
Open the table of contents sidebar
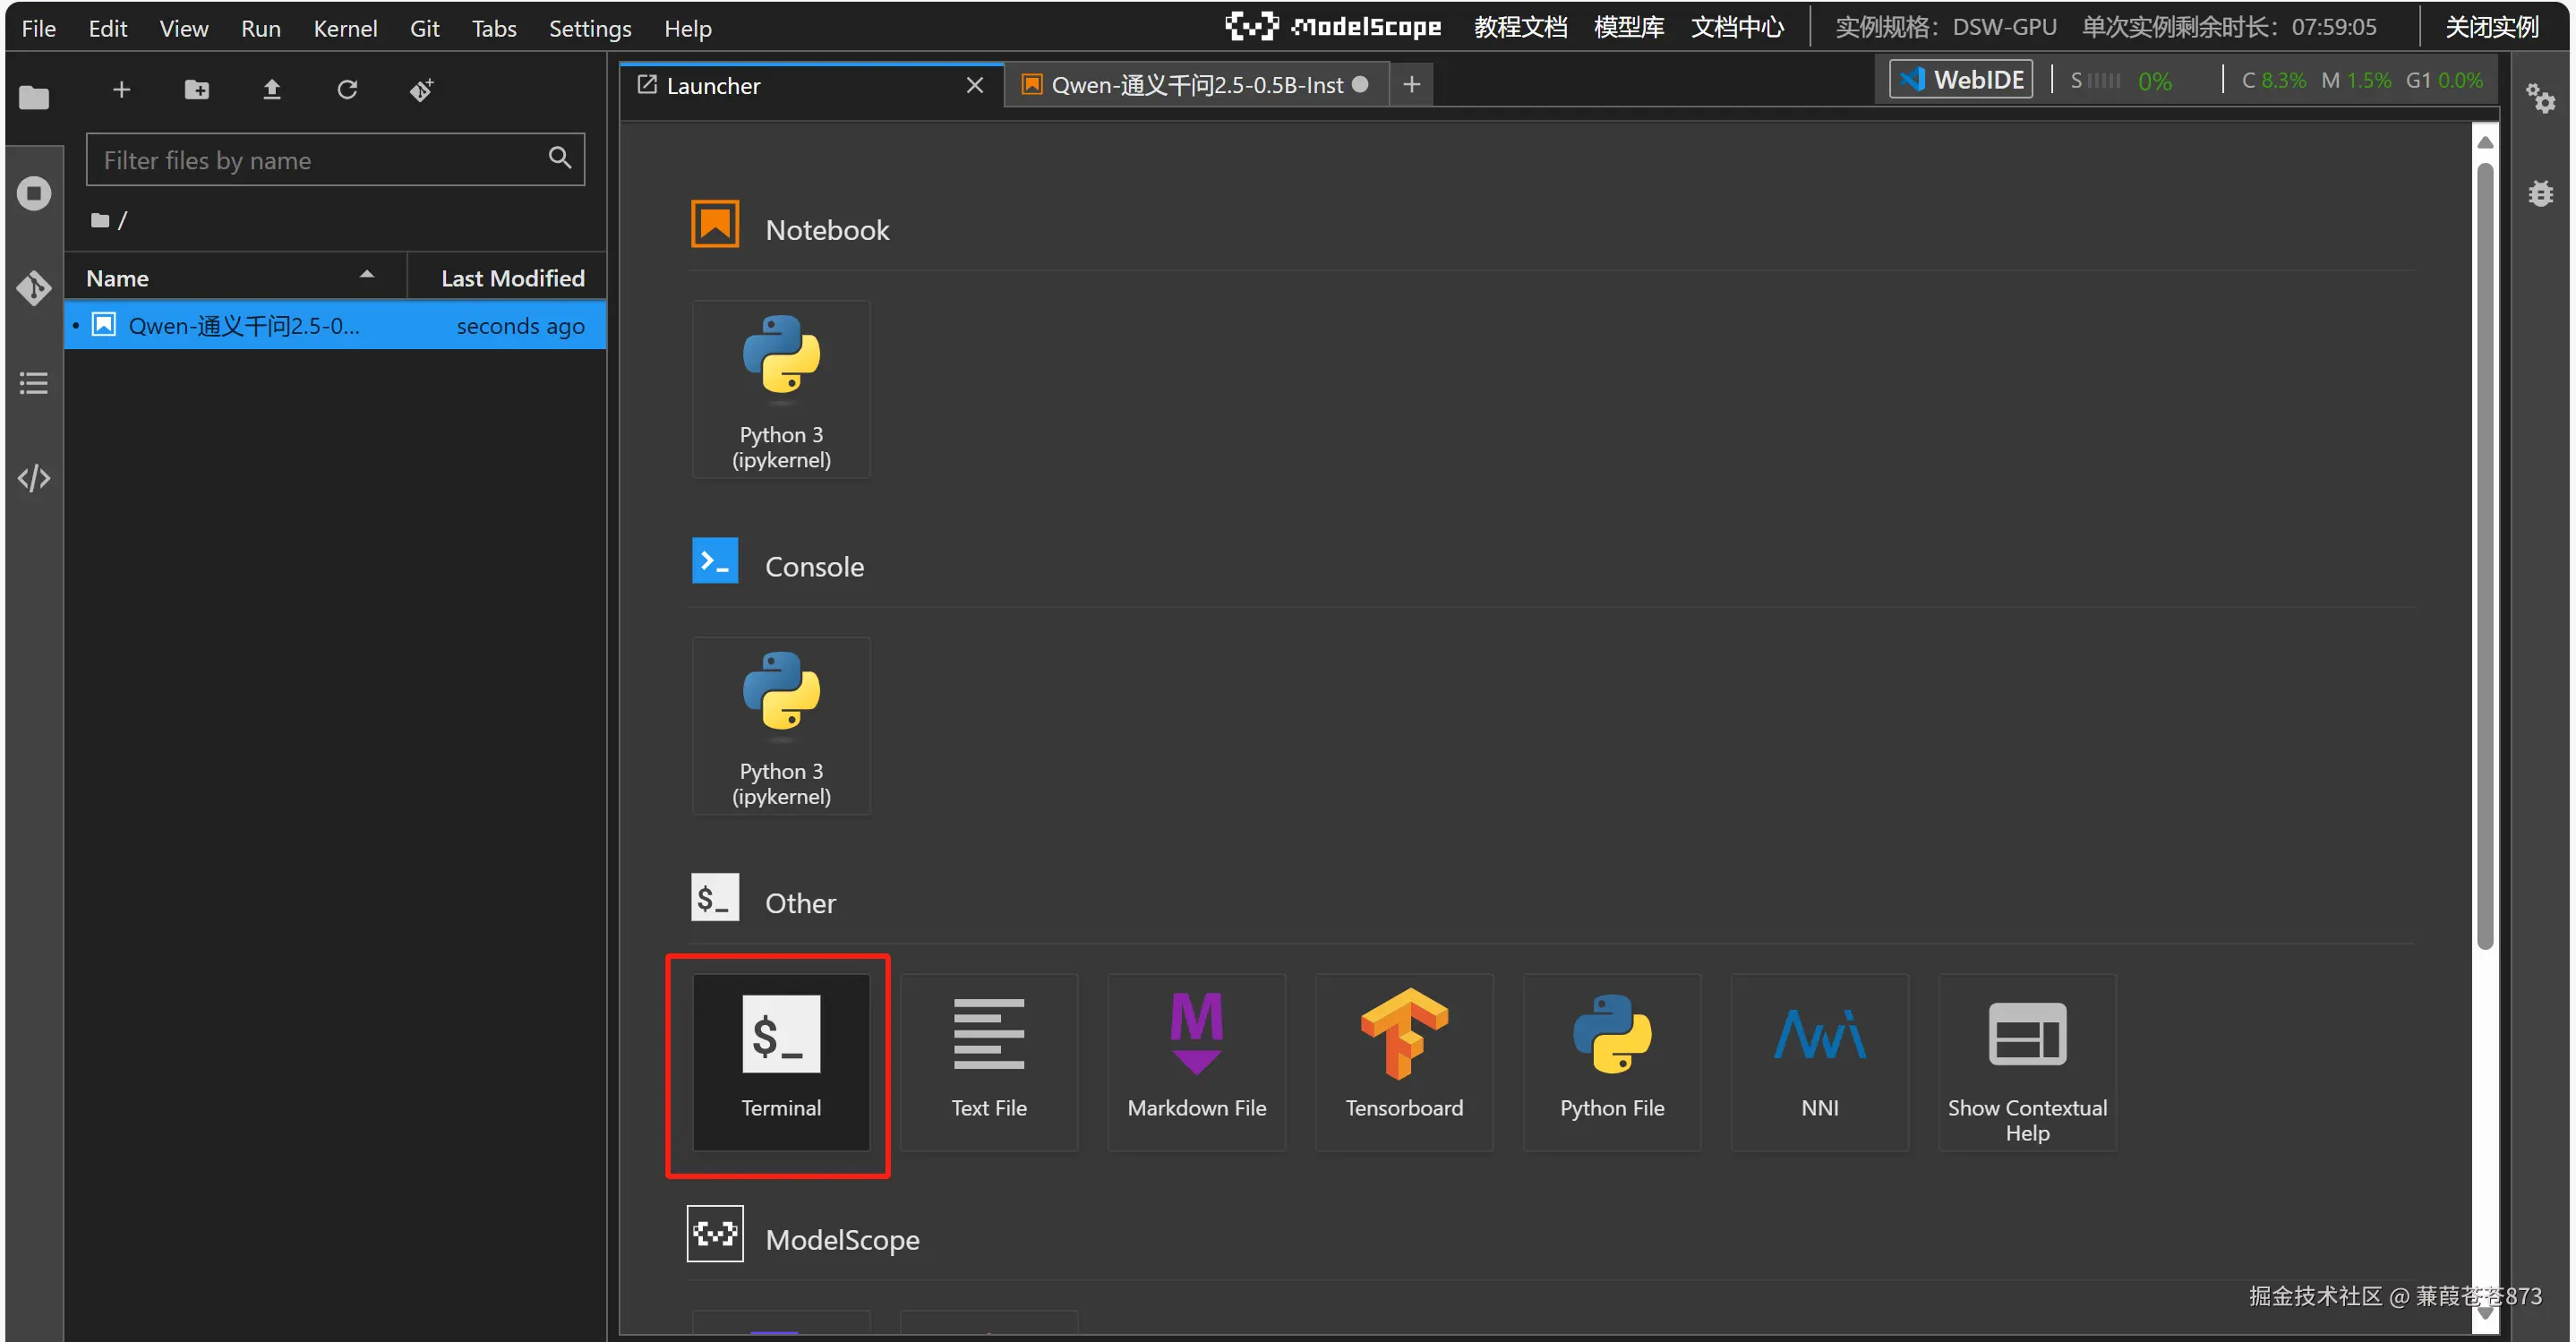[34, 383]
